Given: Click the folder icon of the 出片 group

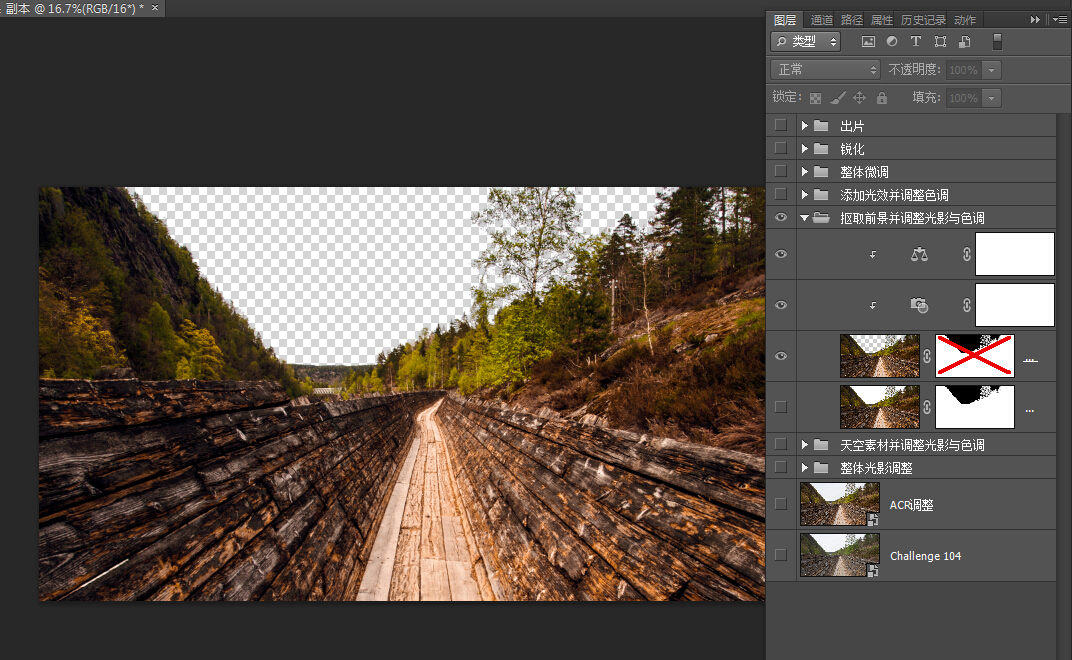Looking at the screenshot, I should [x=821, y=126].
